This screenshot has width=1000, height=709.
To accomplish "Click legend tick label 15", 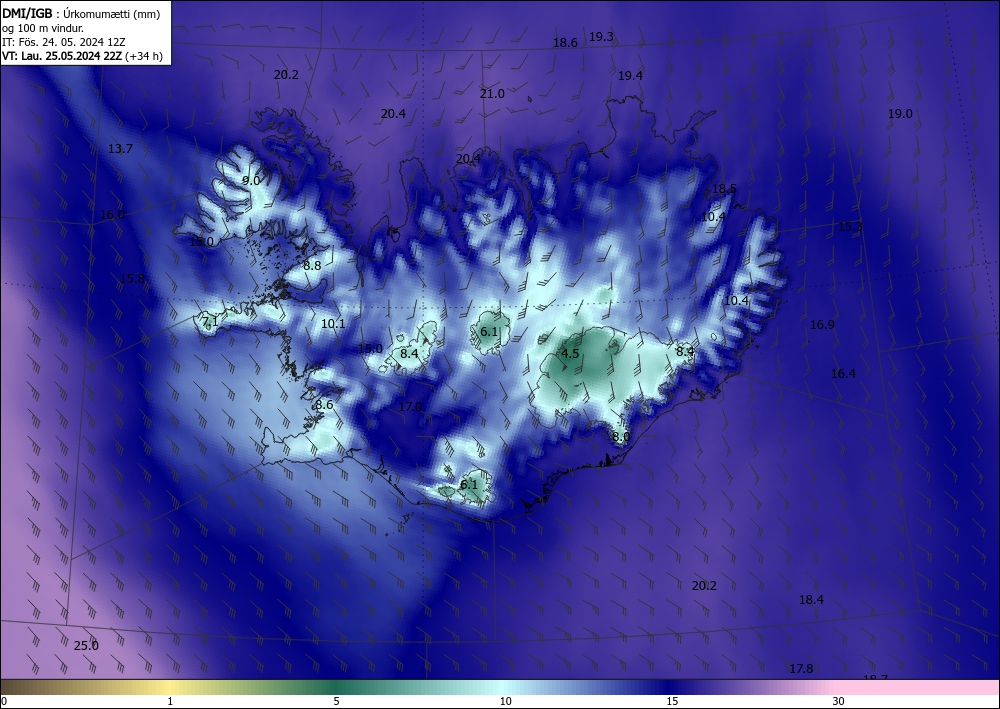I will pyautogui.click(x=672, y=701).
